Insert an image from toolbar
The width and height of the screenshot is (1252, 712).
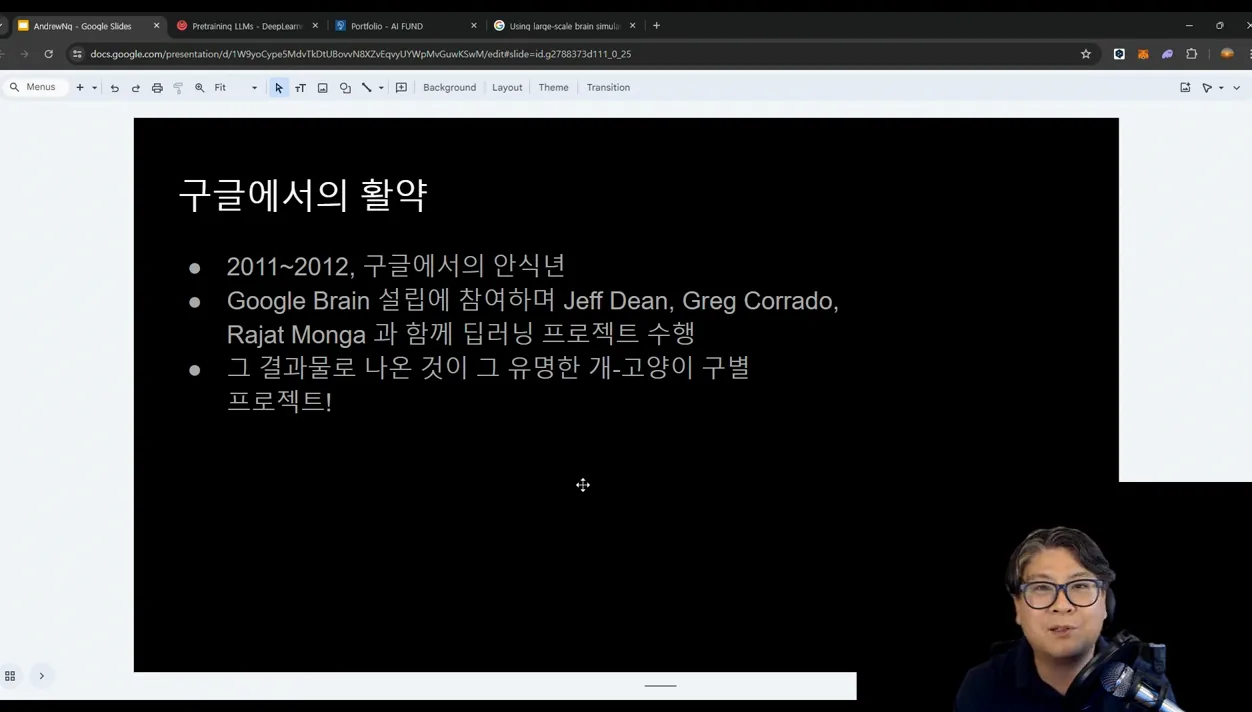[322, 88]
